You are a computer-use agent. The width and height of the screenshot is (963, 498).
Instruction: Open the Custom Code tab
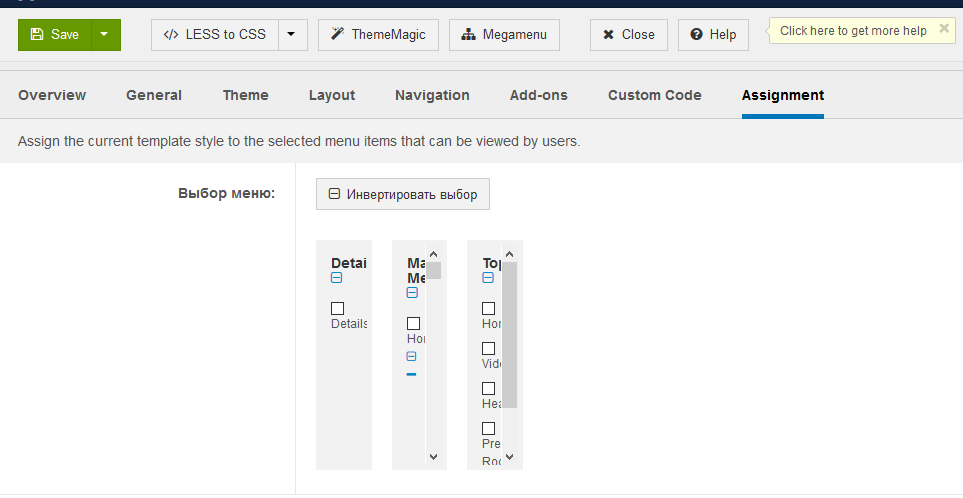tap(655, 95)
